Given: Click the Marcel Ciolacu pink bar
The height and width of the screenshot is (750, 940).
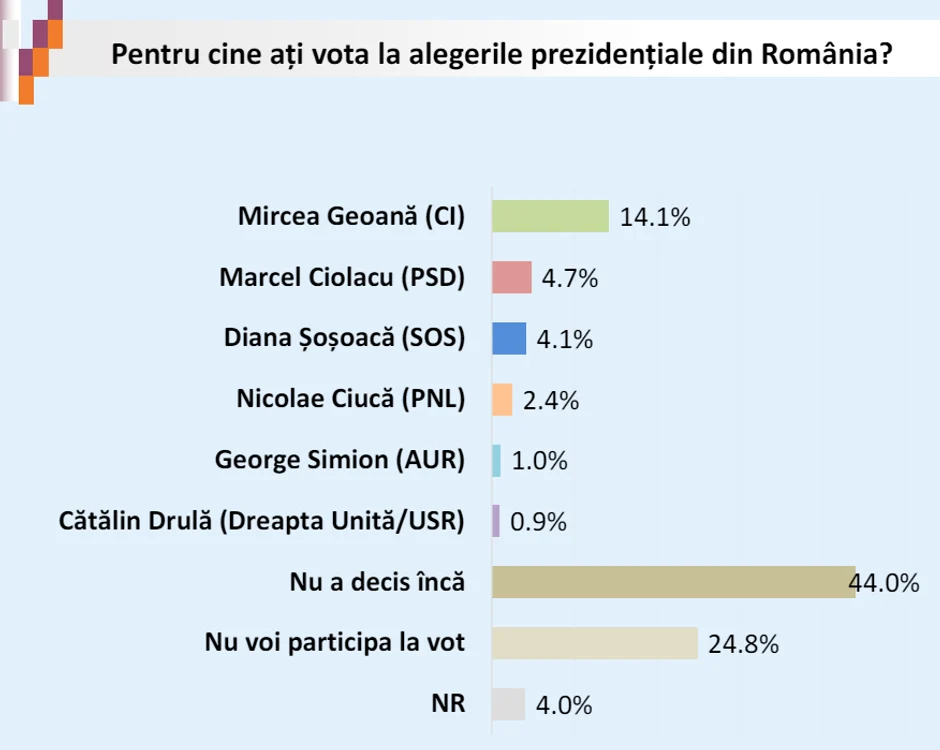Looking at the screenshot, I should coord(512,277).
